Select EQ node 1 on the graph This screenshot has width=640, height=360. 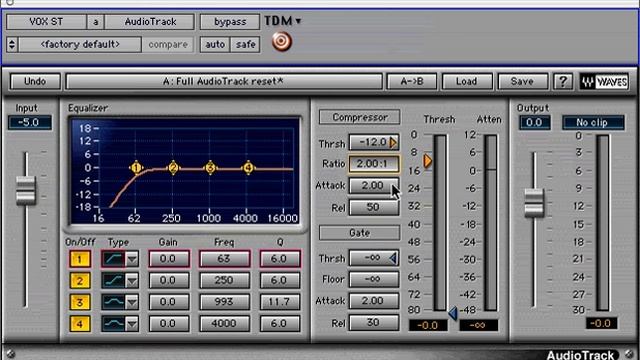[x=136, y=168]
